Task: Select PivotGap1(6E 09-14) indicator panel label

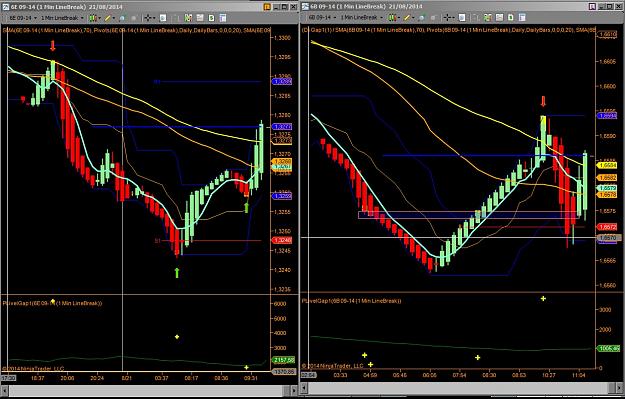Action: pyautogui.click(x=52, y=303)
